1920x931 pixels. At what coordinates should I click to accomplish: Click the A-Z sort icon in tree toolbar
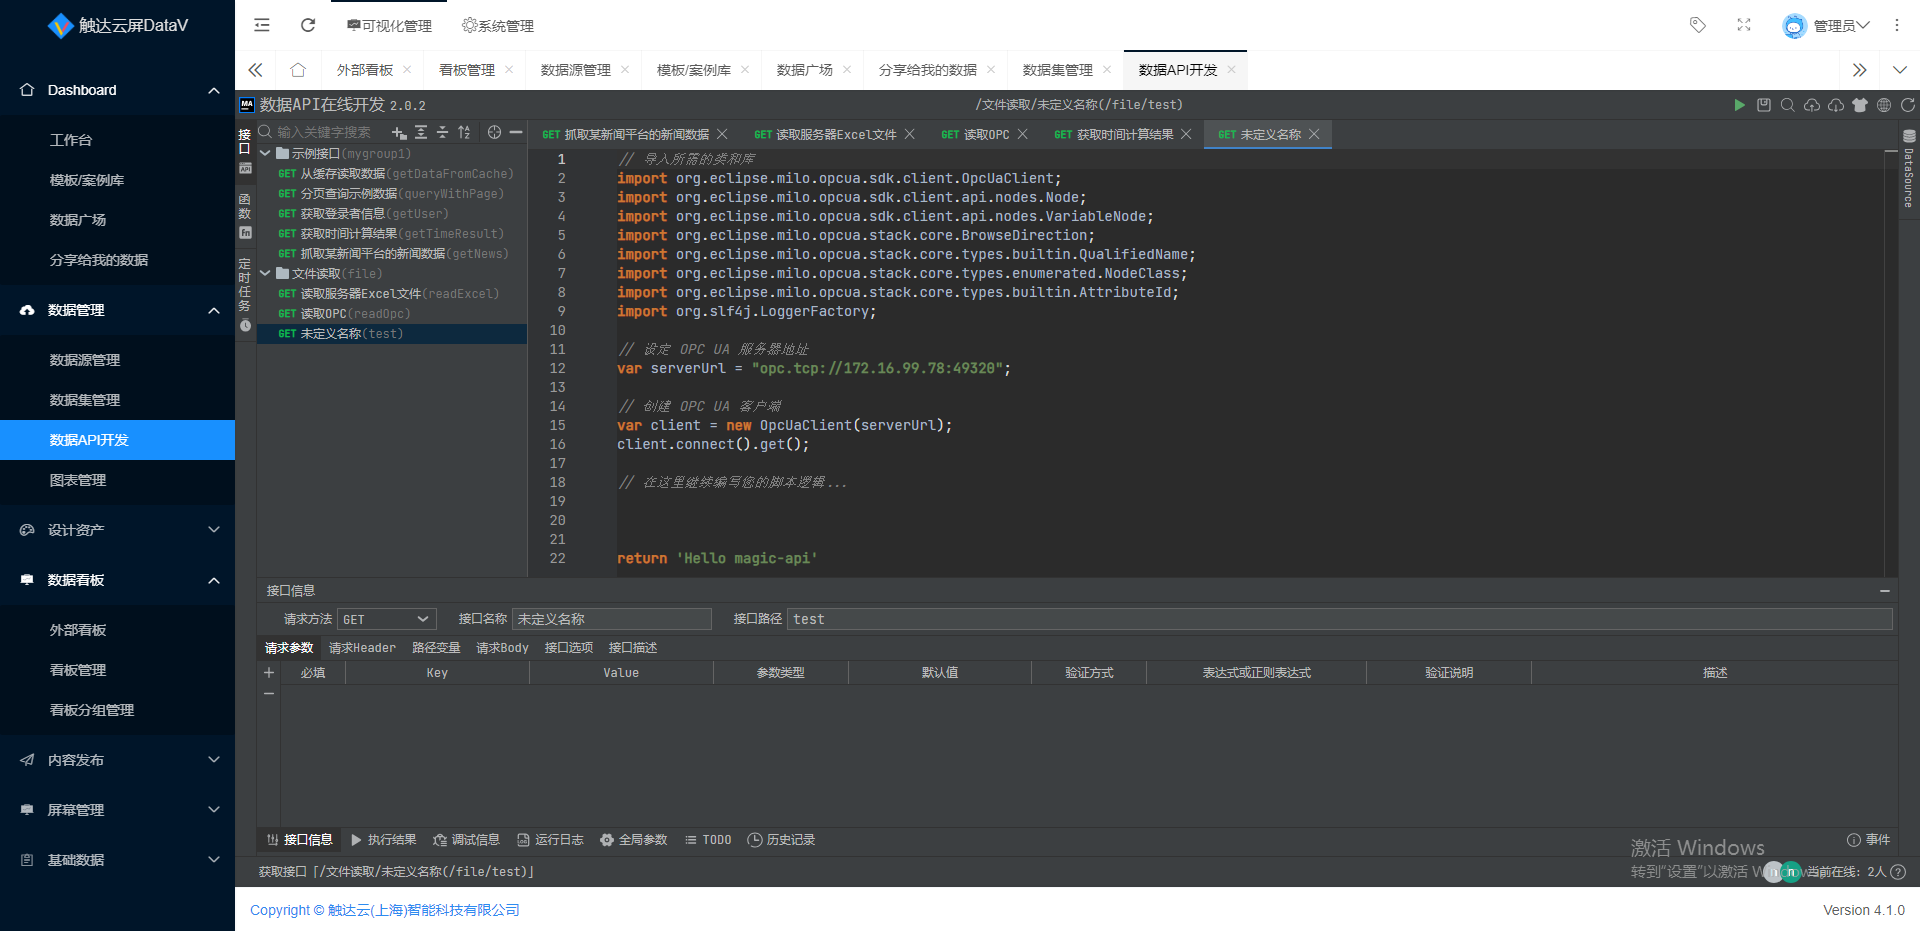(x=464, y=132)
